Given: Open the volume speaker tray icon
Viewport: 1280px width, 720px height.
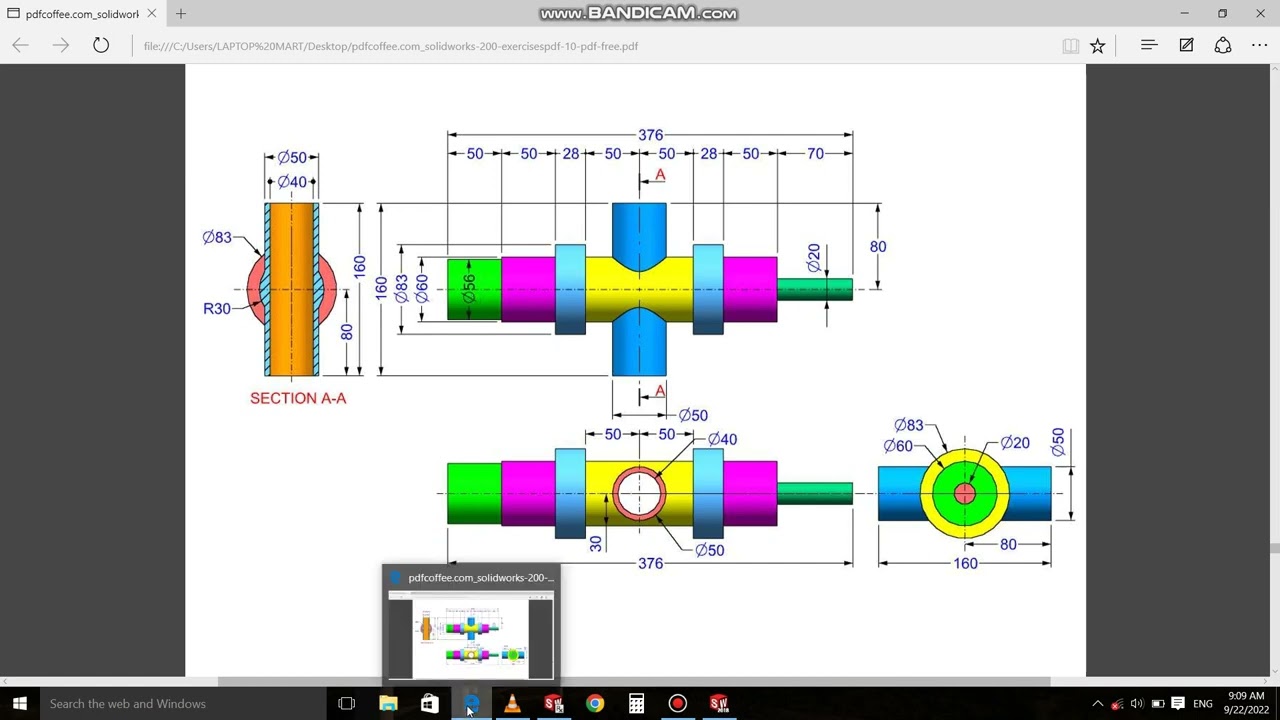Looking at the screenshot, I should [x=1137, y=704].
